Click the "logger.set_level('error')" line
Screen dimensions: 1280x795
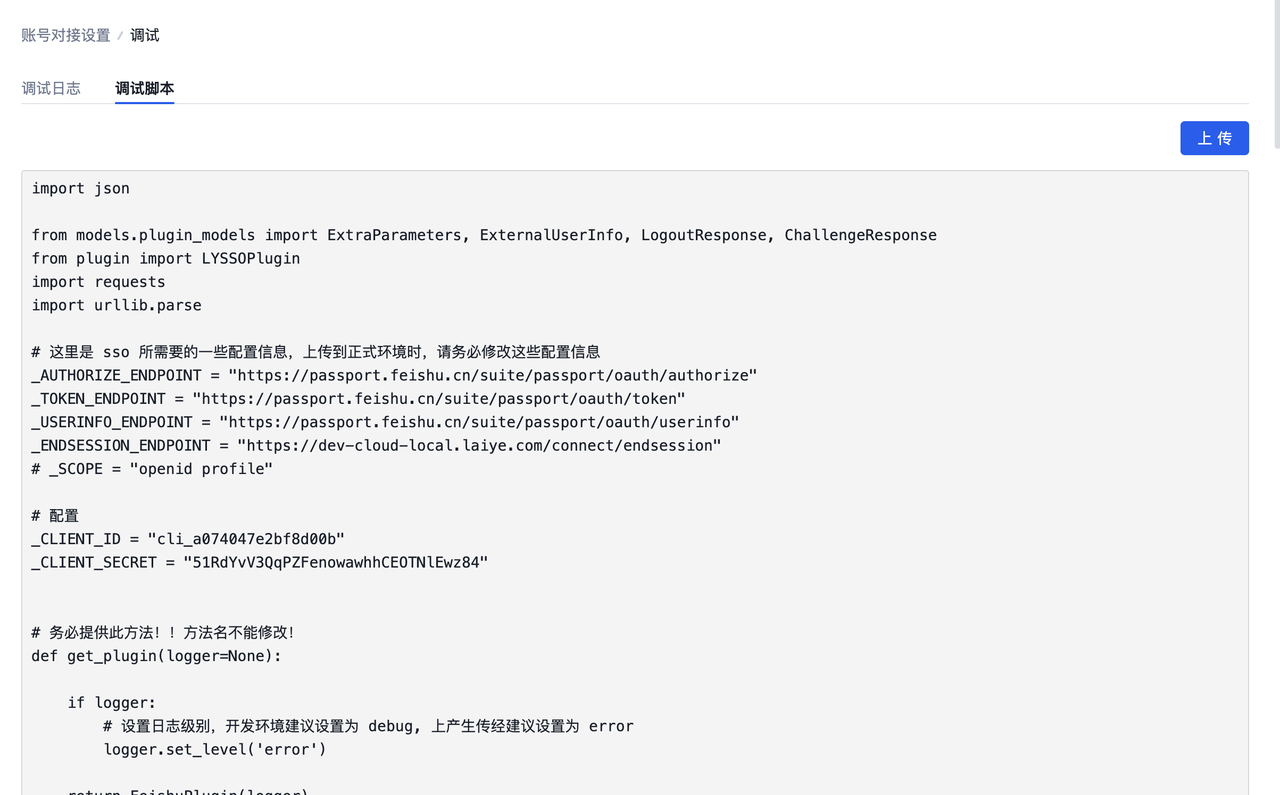tap(215, 749)
